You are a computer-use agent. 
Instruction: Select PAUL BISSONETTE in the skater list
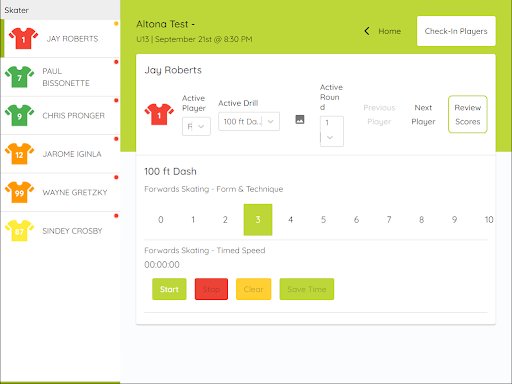(60, 77)
